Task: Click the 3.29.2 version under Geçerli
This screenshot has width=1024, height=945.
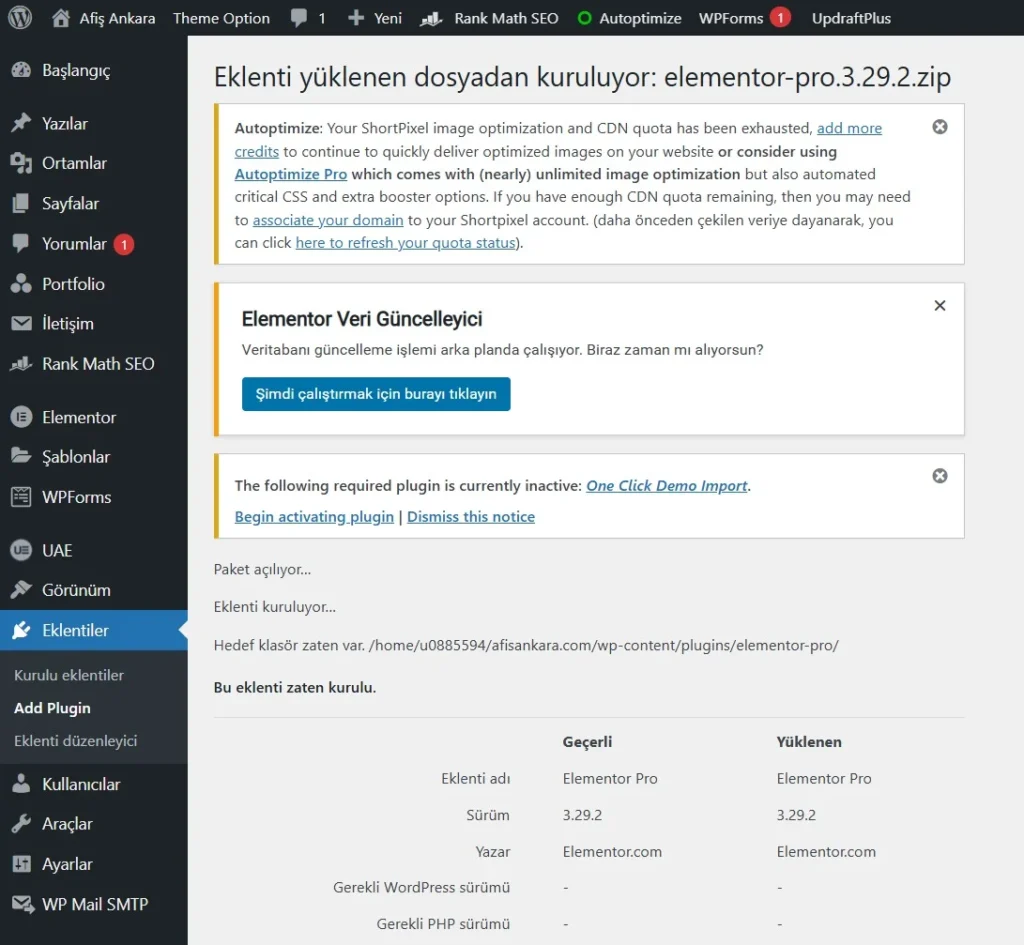Action: [x=582, y=815]
